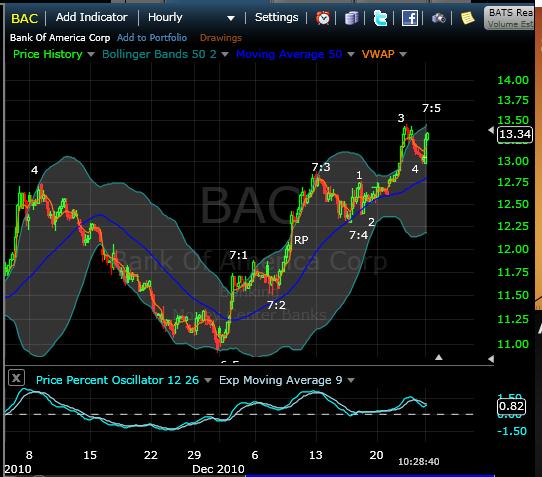Click the Price Percent Oscillator 12 26 label

click(x=118, y=380)
